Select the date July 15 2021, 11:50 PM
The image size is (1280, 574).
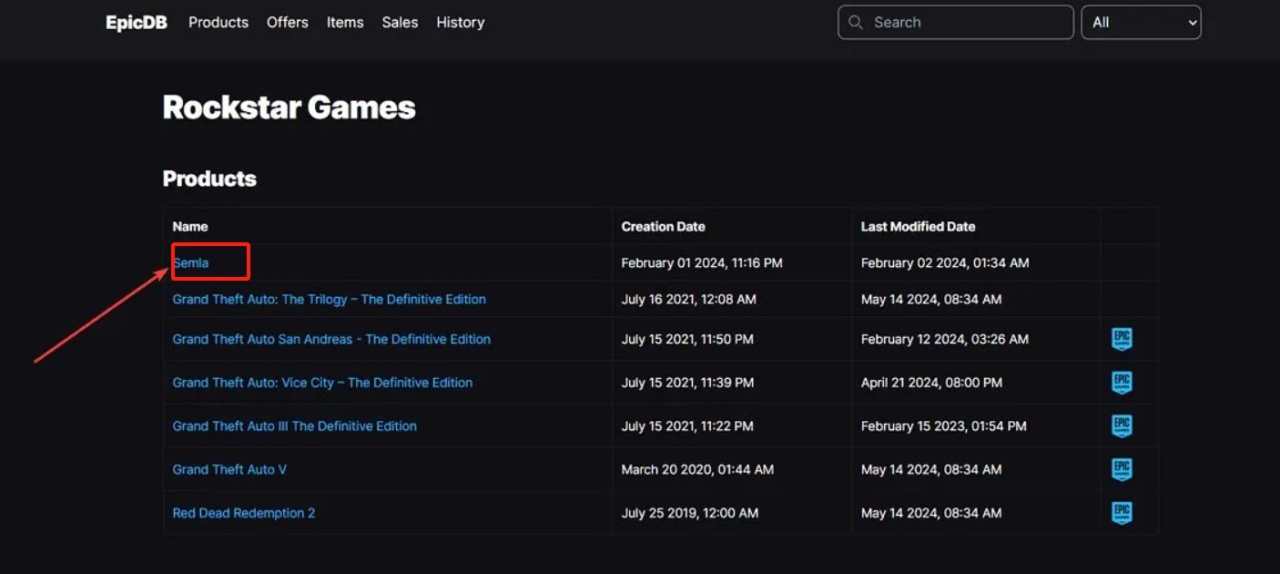tap(687, 339)
